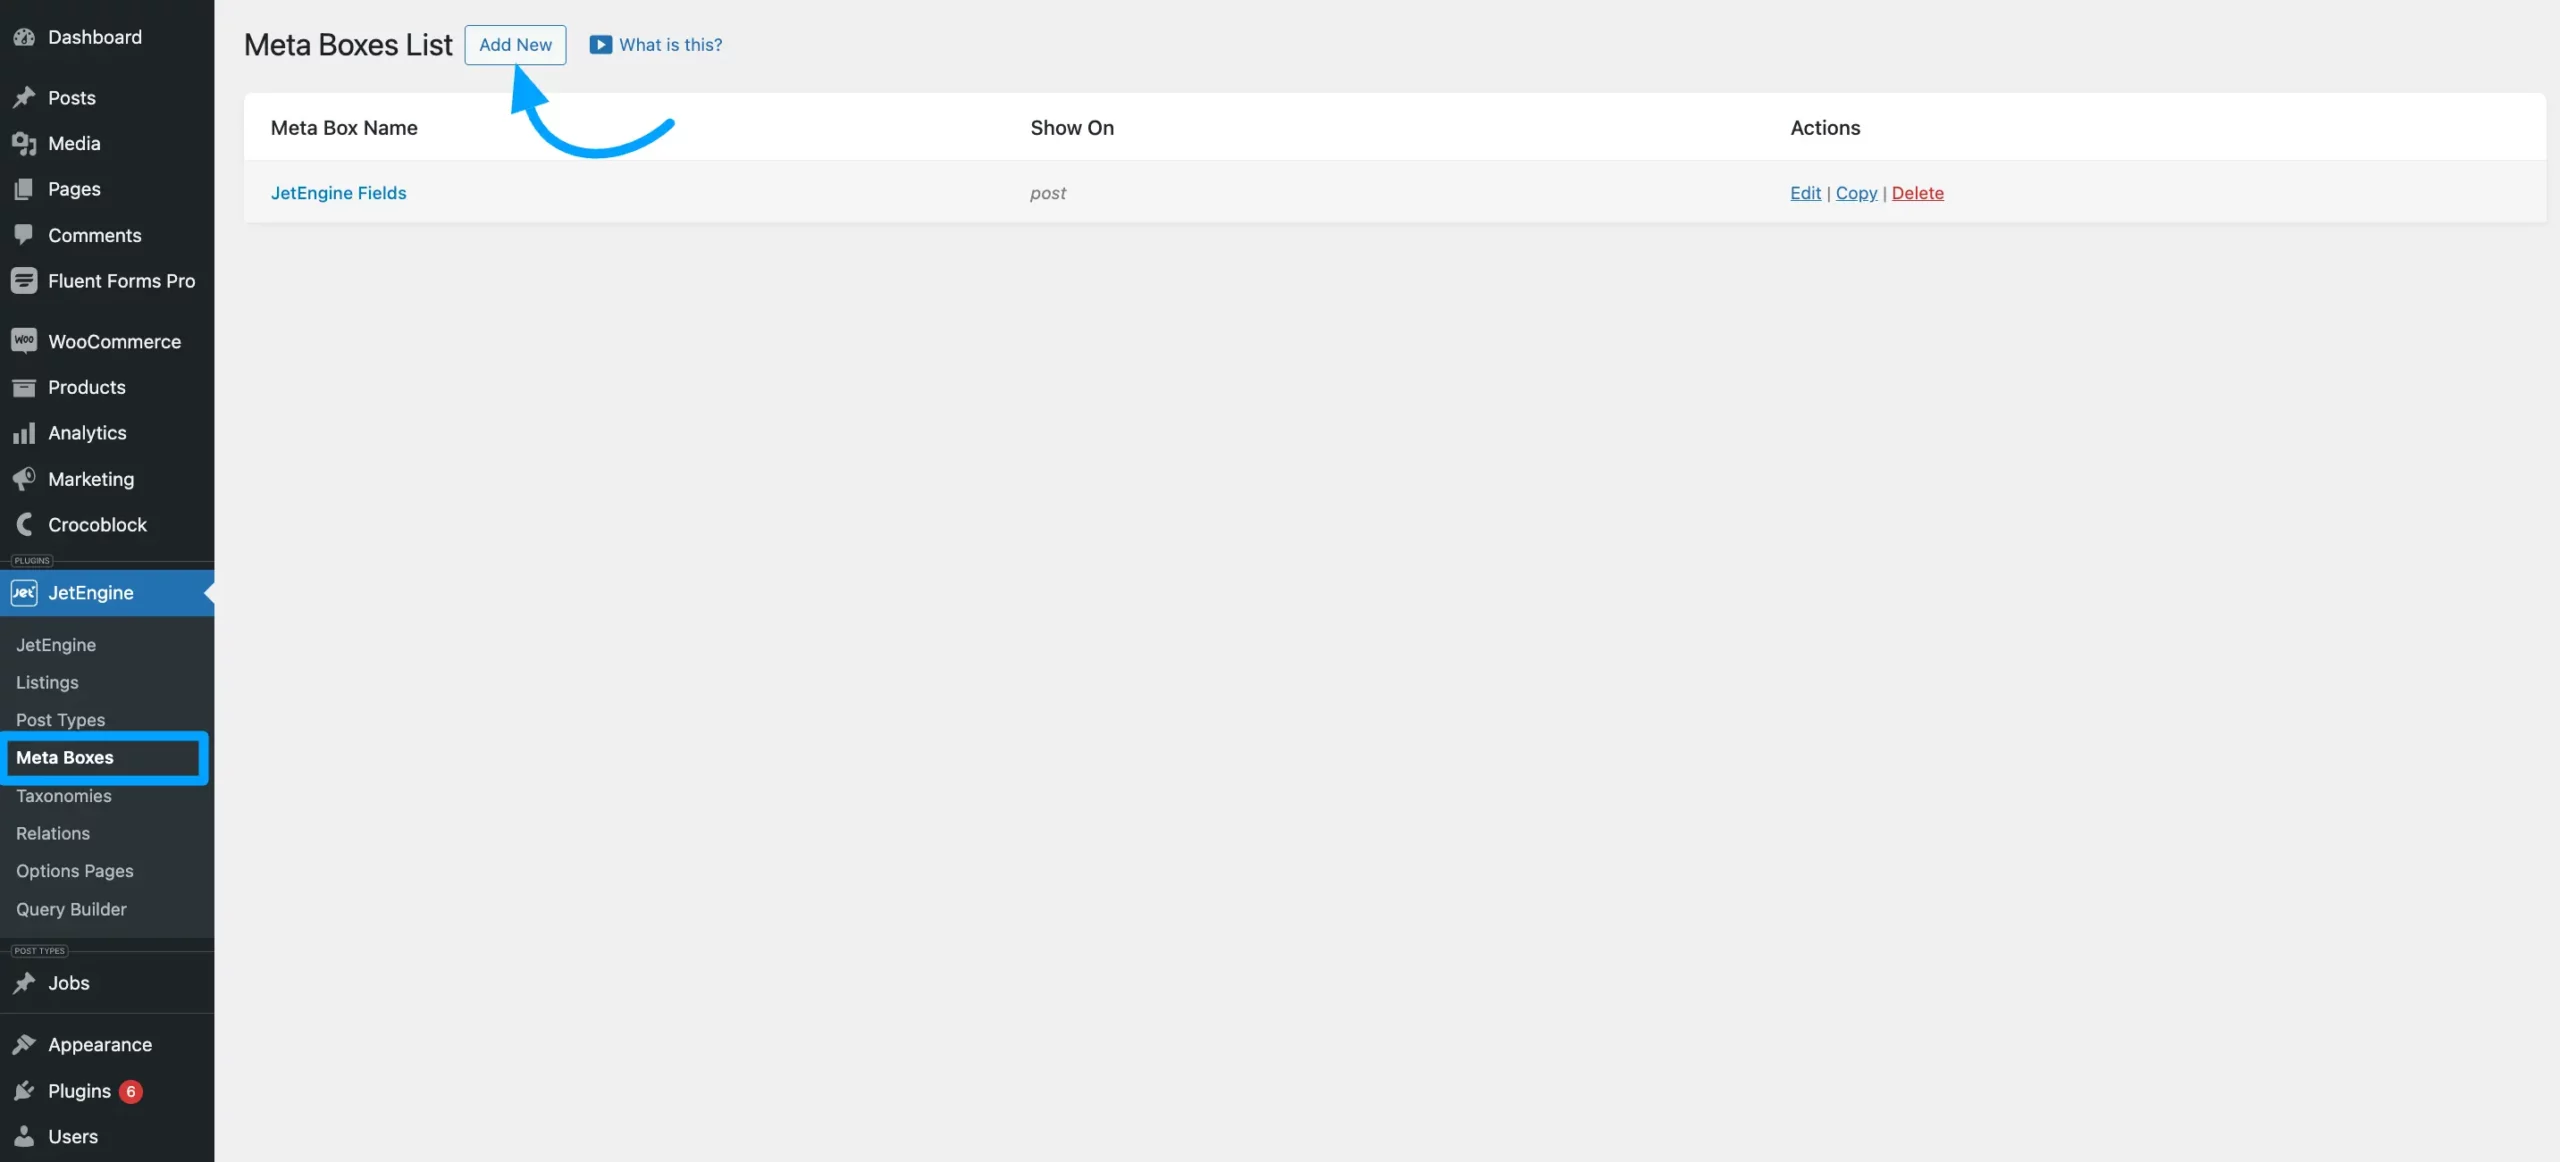
Task: Click the Dashboard gauge icon
Action: coord(24,37)
